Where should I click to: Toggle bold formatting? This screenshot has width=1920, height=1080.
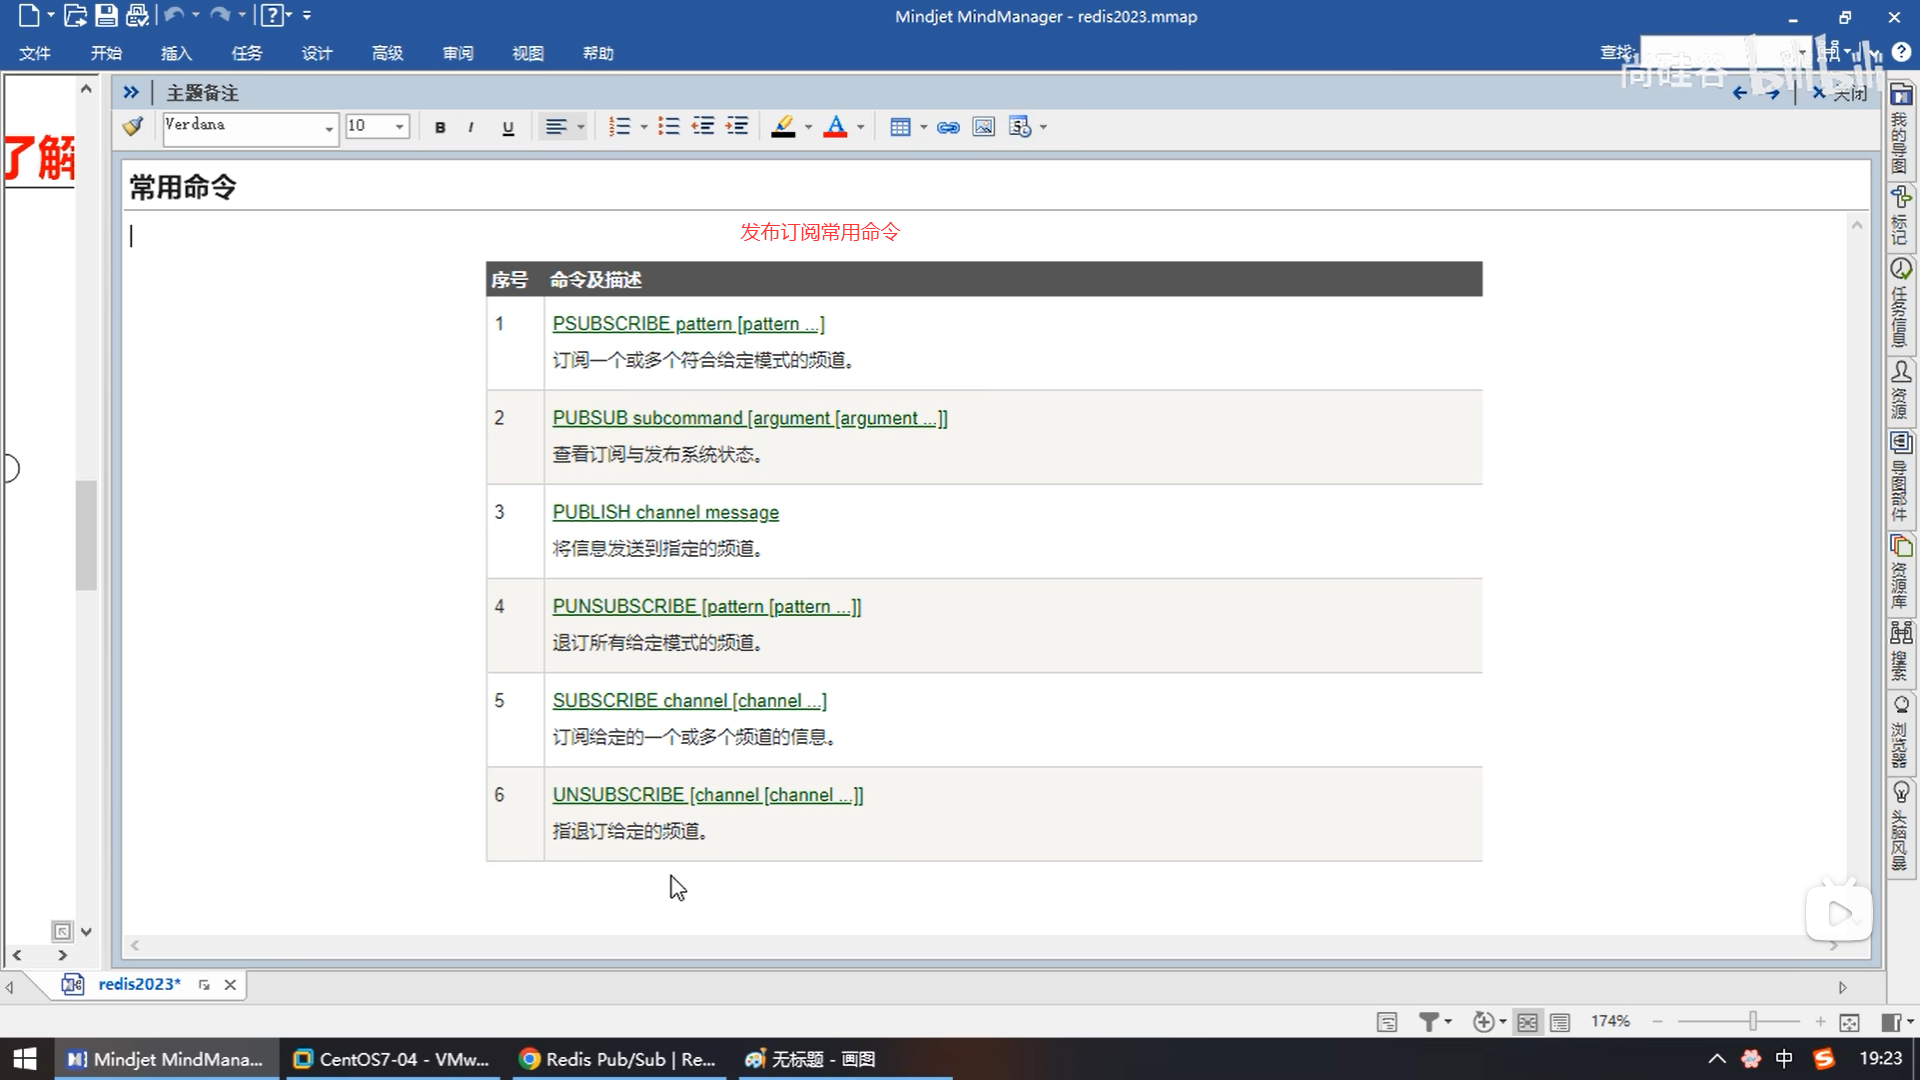coord(440,128)
